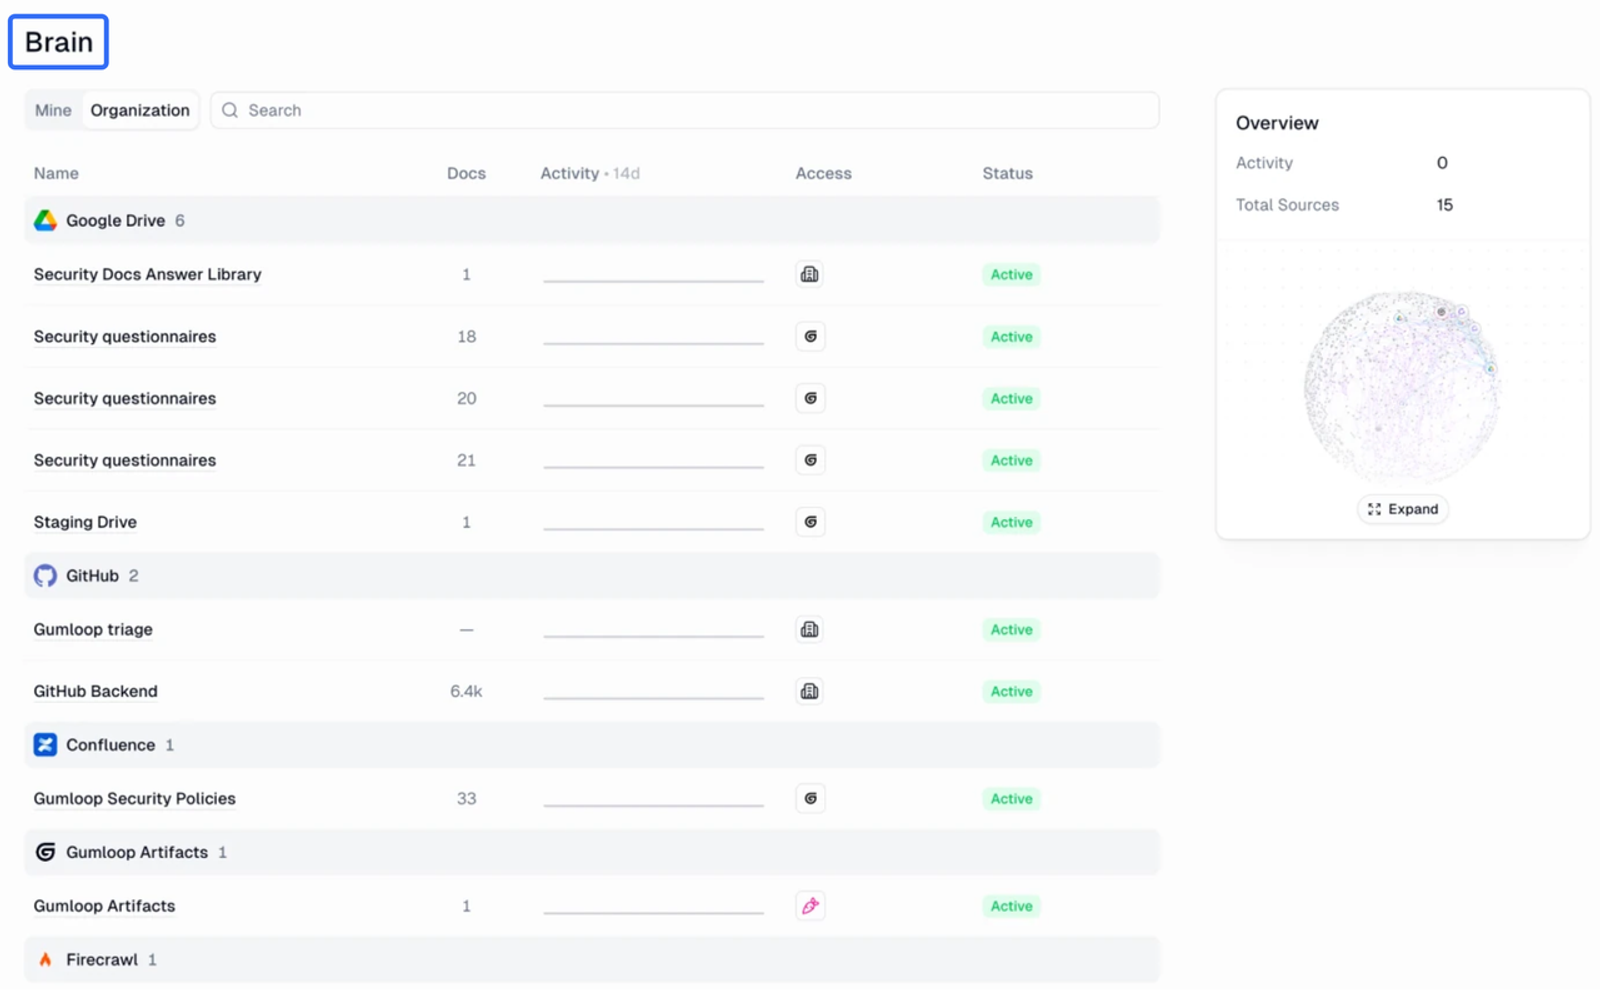Click the Total Sources label in Overview
This screenshot has width=1600, height=995.
pos(1287,205)
